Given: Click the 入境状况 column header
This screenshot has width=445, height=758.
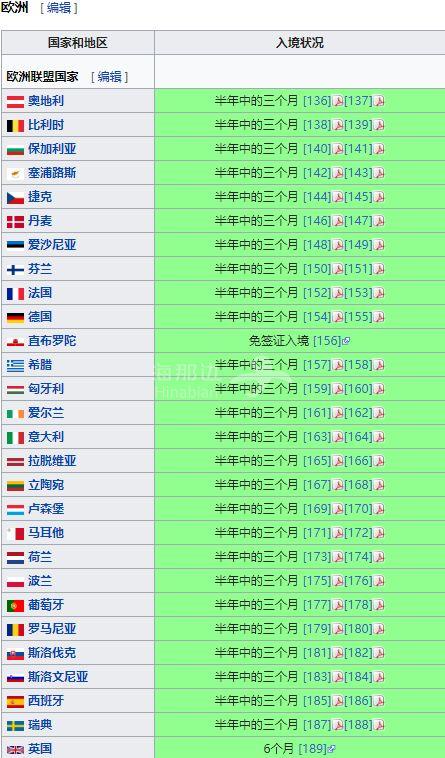Looking at the screenshot, I should [x=300, y=43].
